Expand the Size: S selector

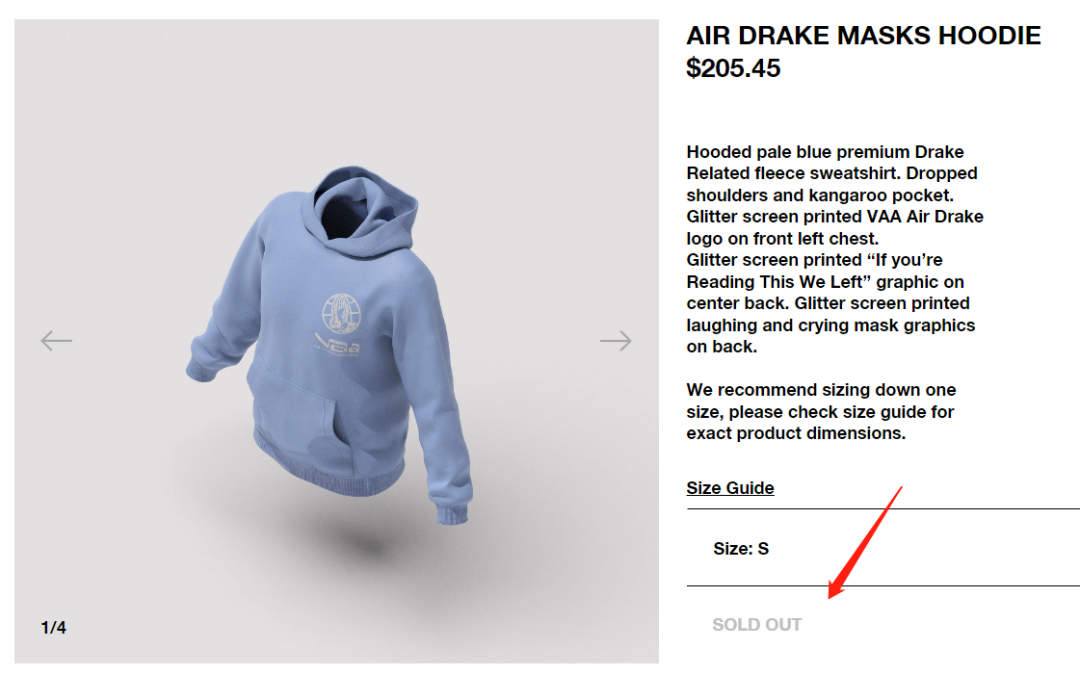point(883,548)
